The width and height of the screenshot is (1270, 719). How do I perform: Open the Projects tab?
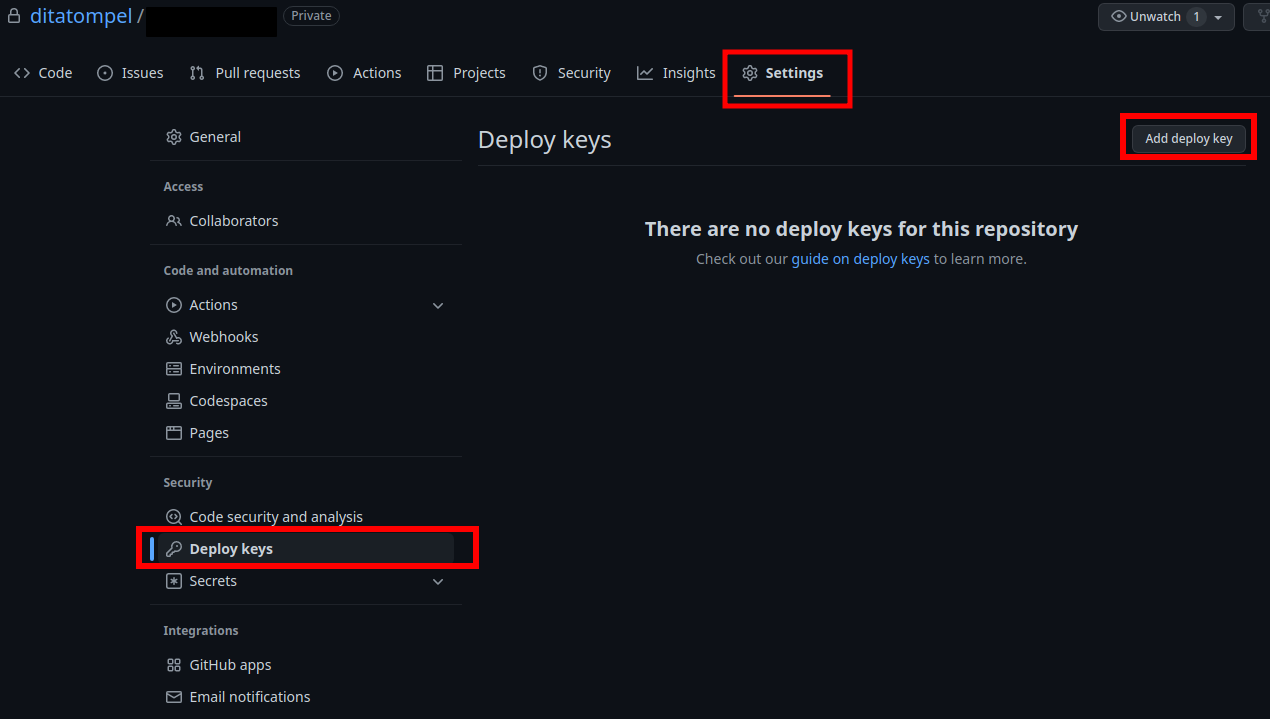pyautogui.click(x=466, y=73)
